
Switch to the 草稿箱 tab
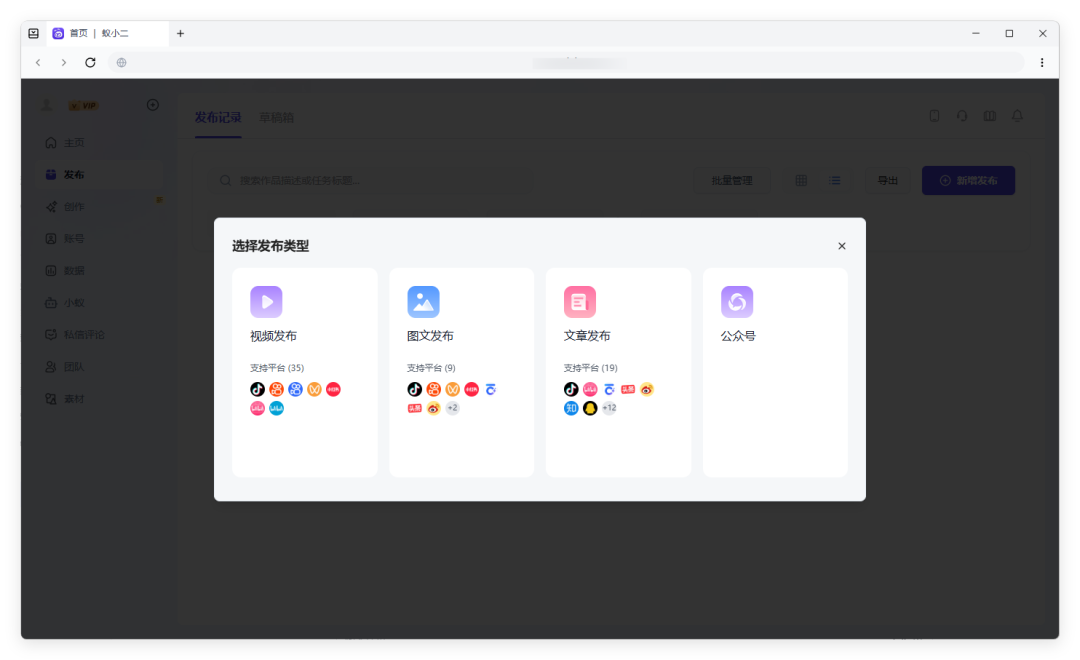click(x=276, y=118)
